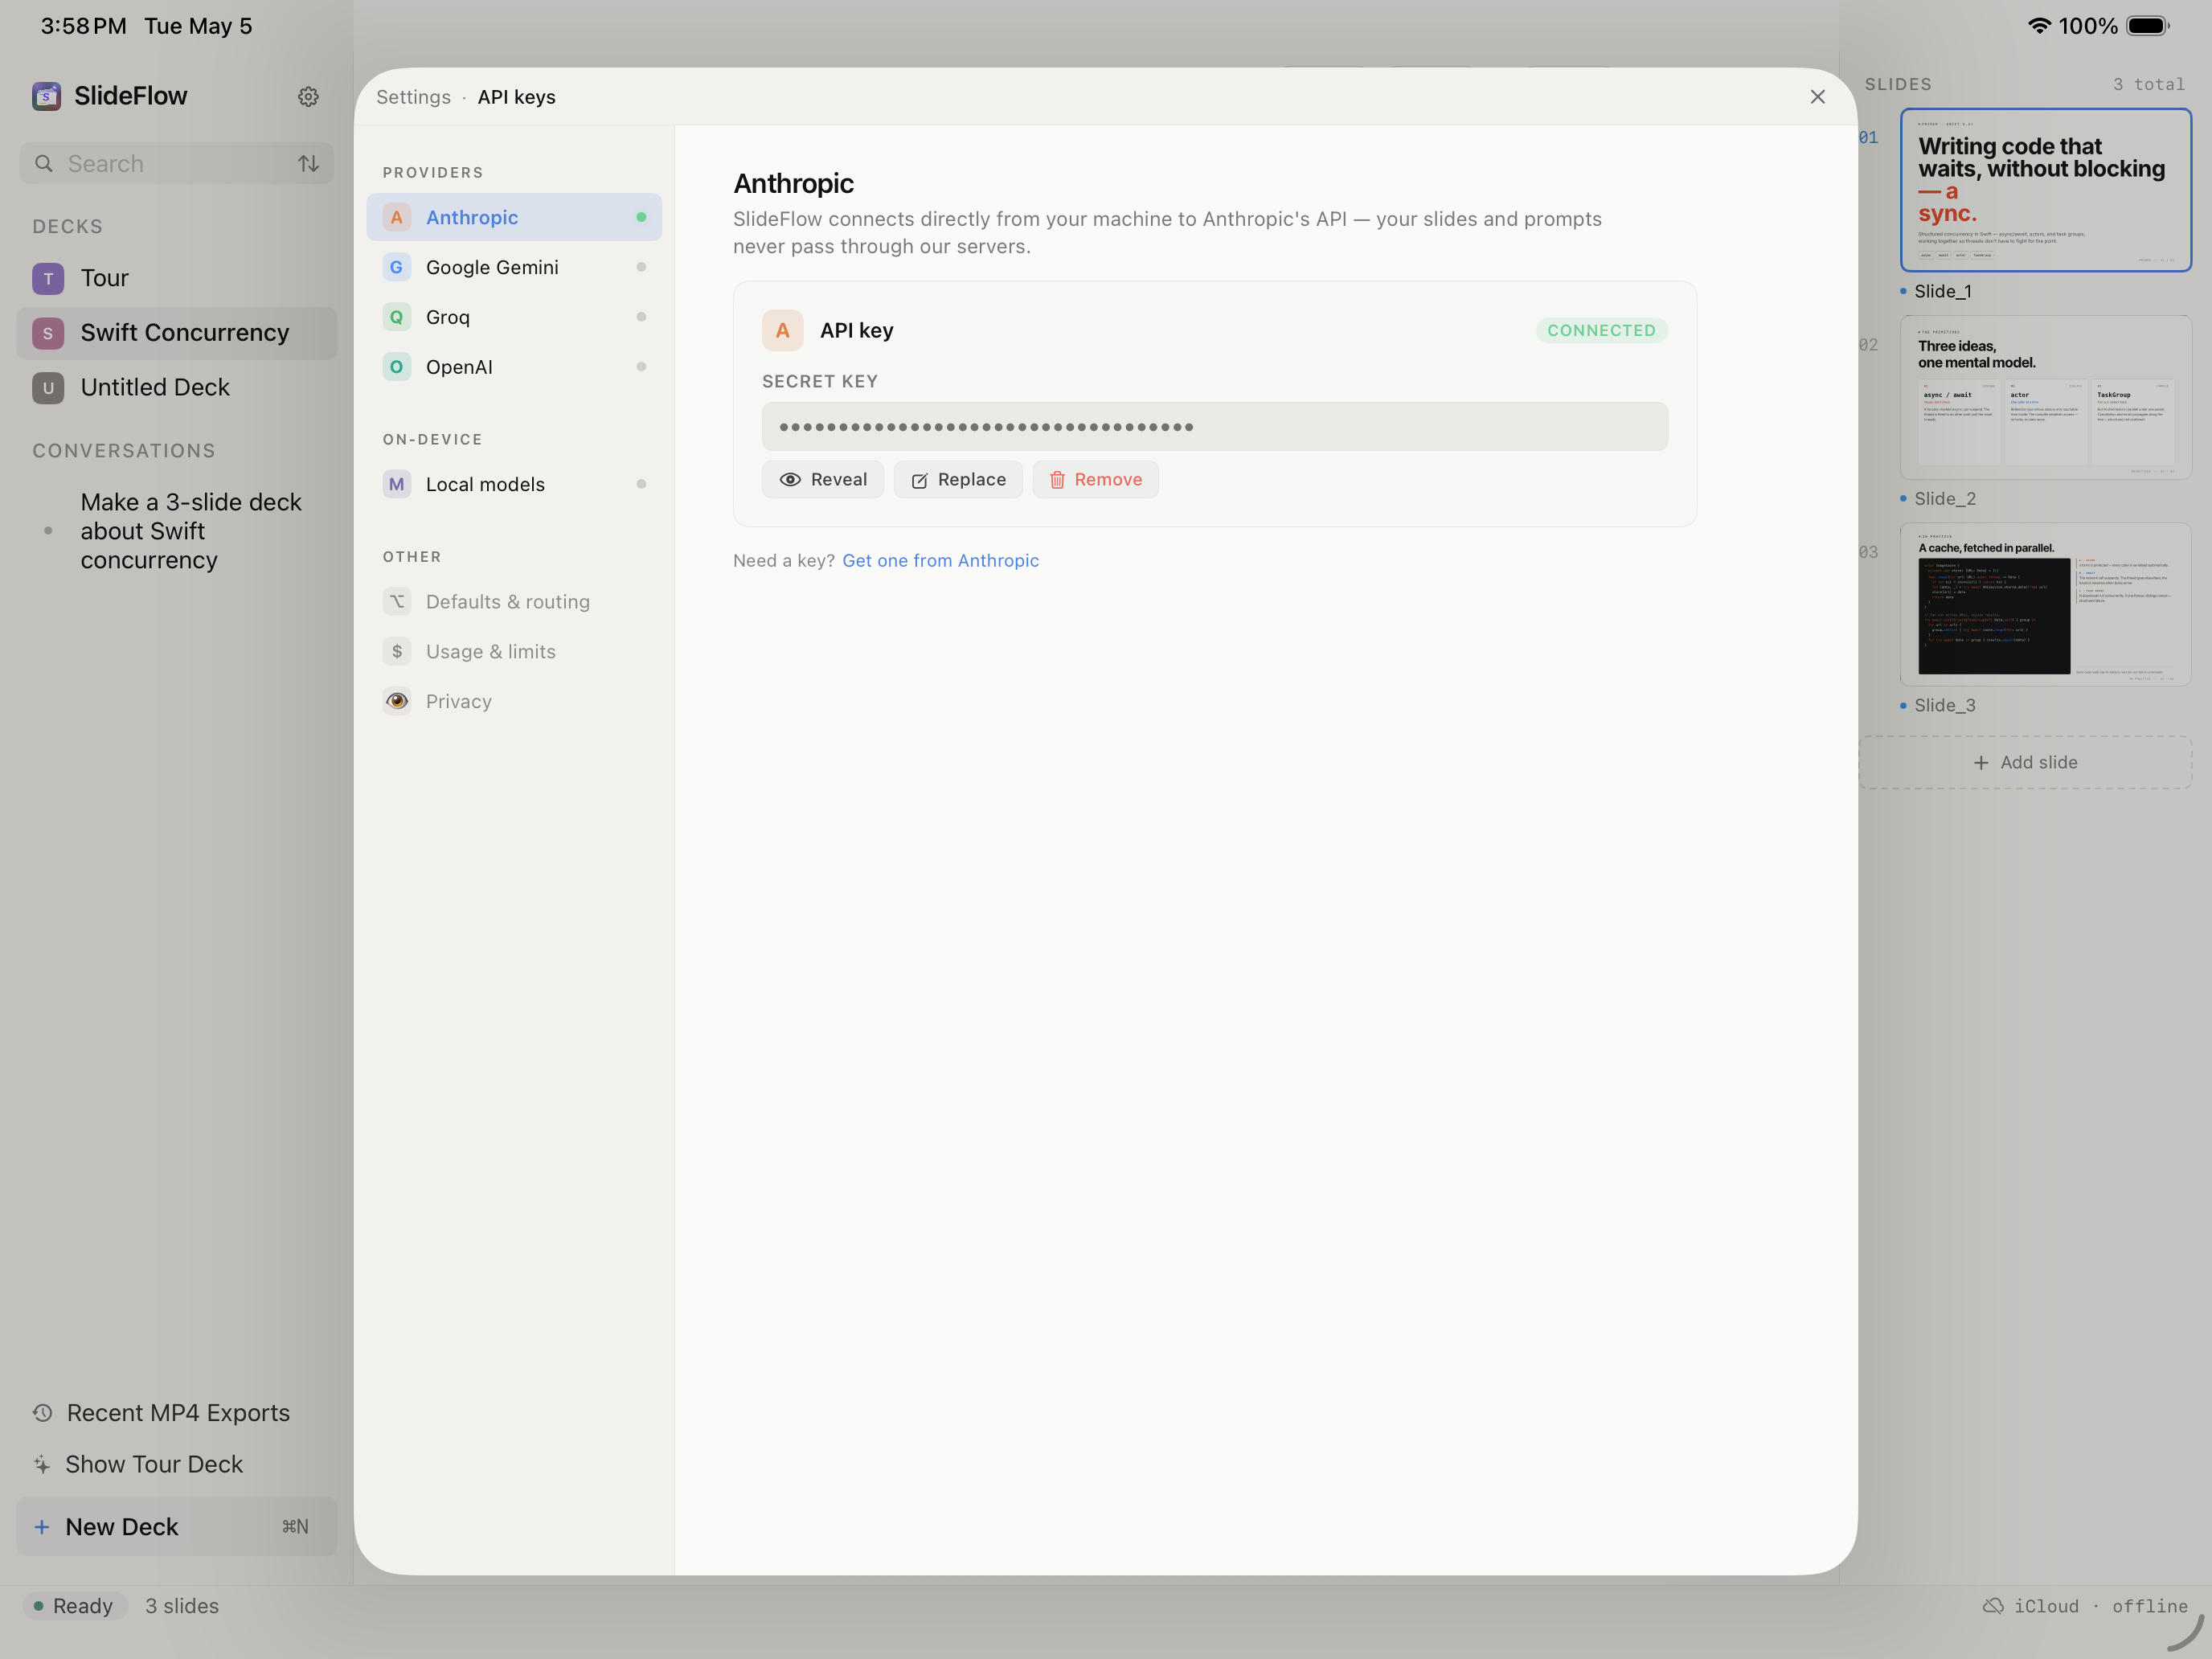2212x1659 pixels.
Task: Click the Slide_3 name label
Action: [x=1945, y=705]
